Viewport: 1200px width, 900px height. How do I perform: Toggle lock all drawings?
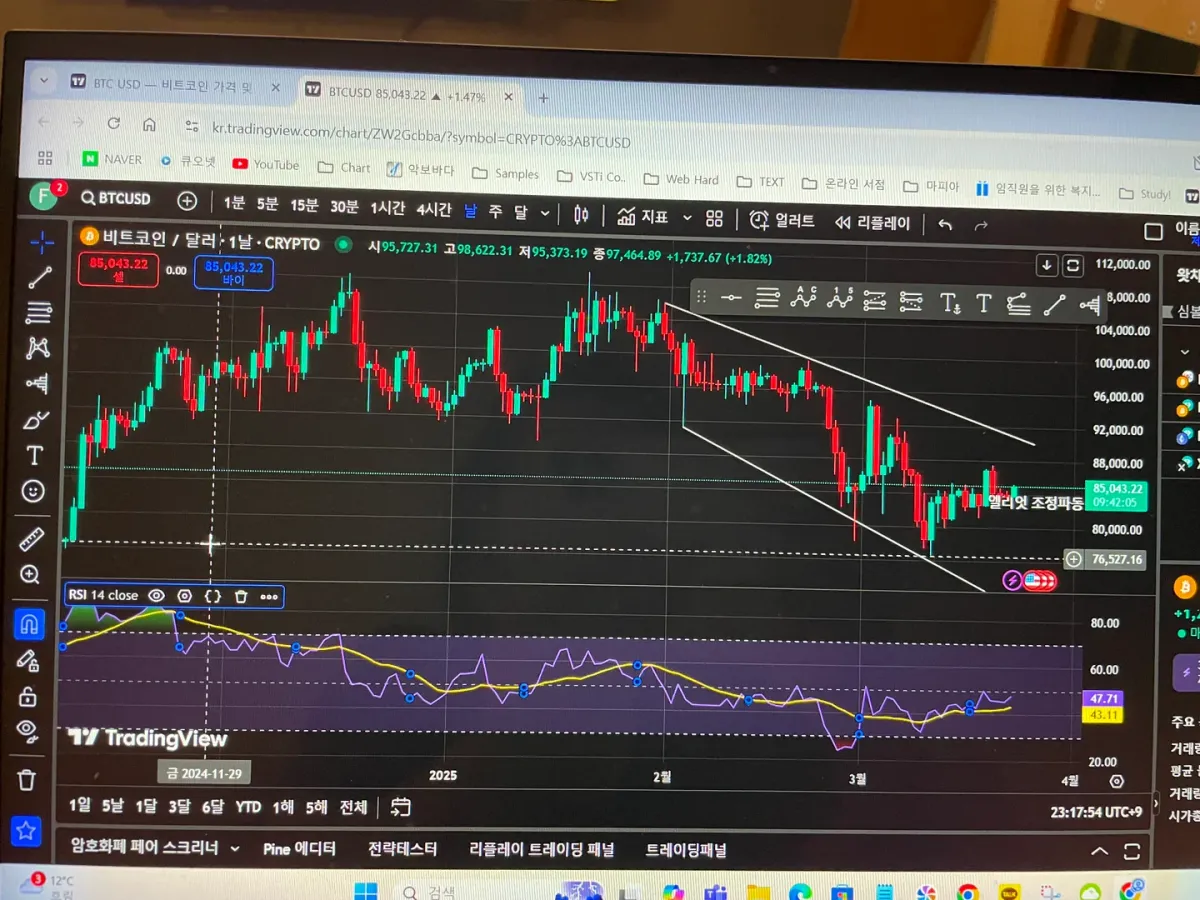tap(28, 695)
